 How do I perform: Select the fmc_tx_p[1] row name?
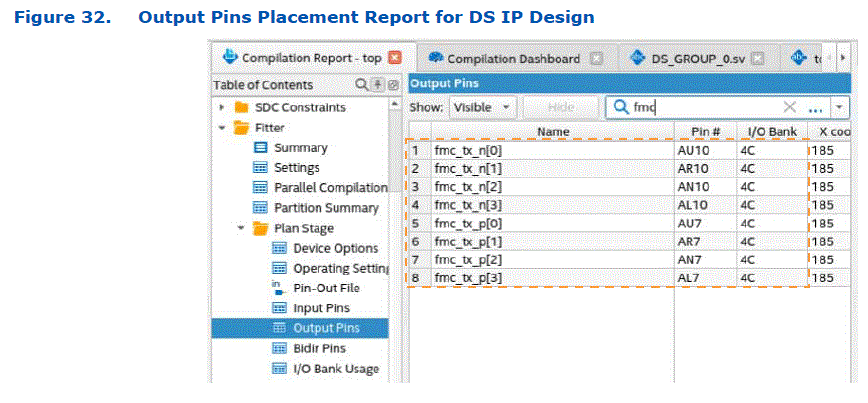click(468, 241)
